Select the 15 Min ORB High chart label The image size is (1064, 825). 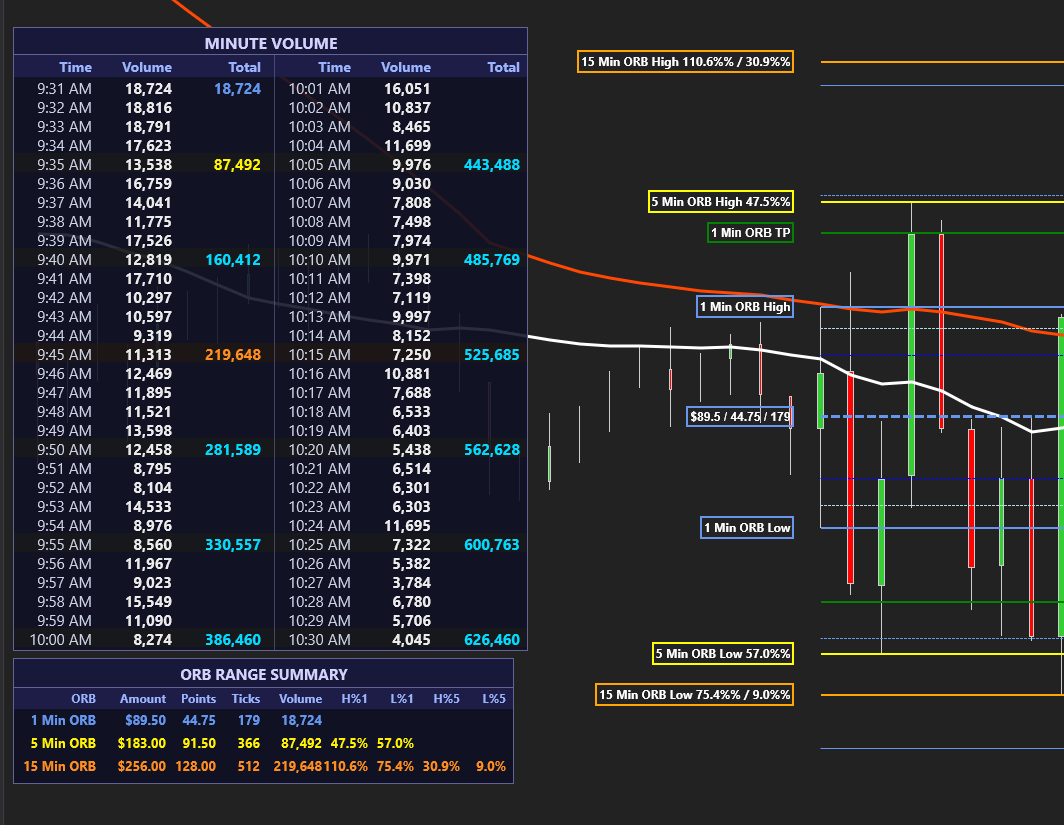click(x=685, y=62)
